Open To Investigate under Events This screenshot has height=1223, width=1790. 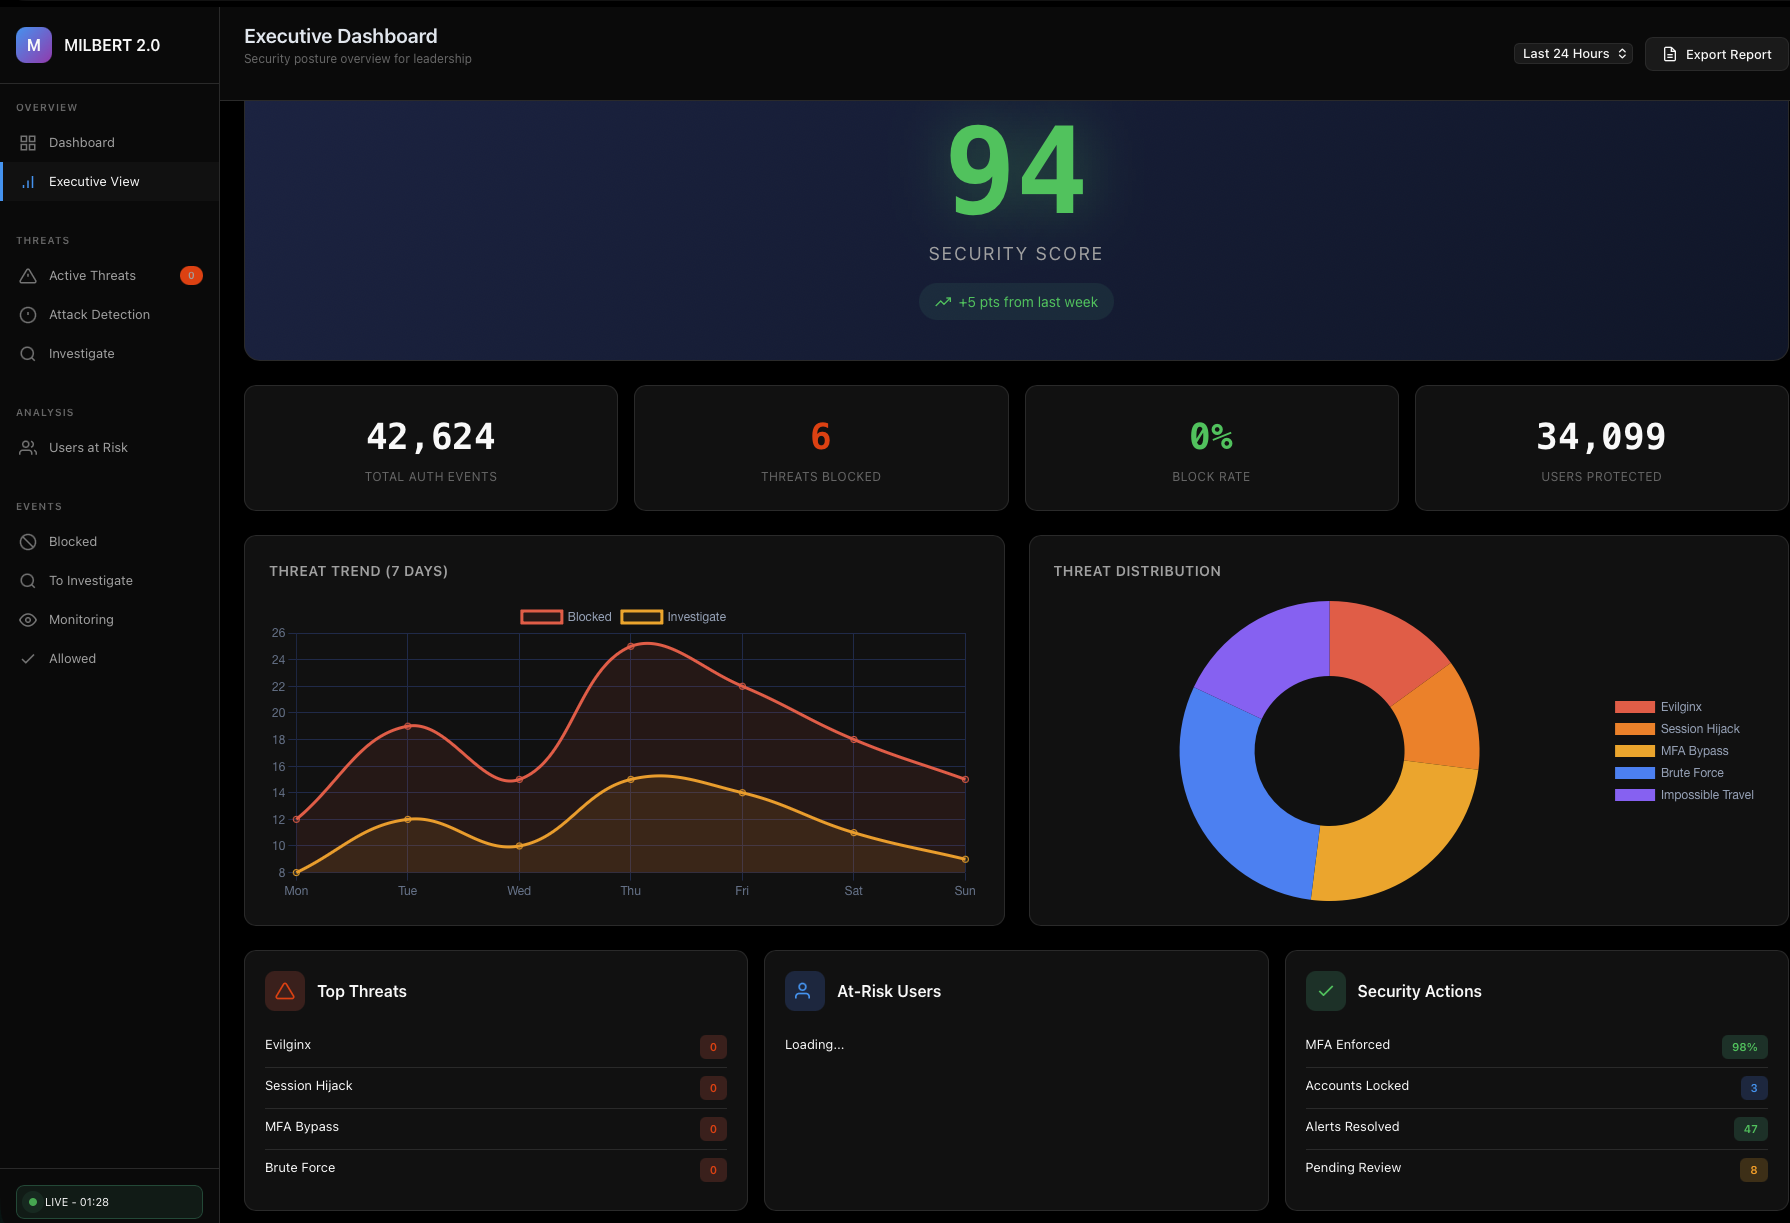(90, 580)
